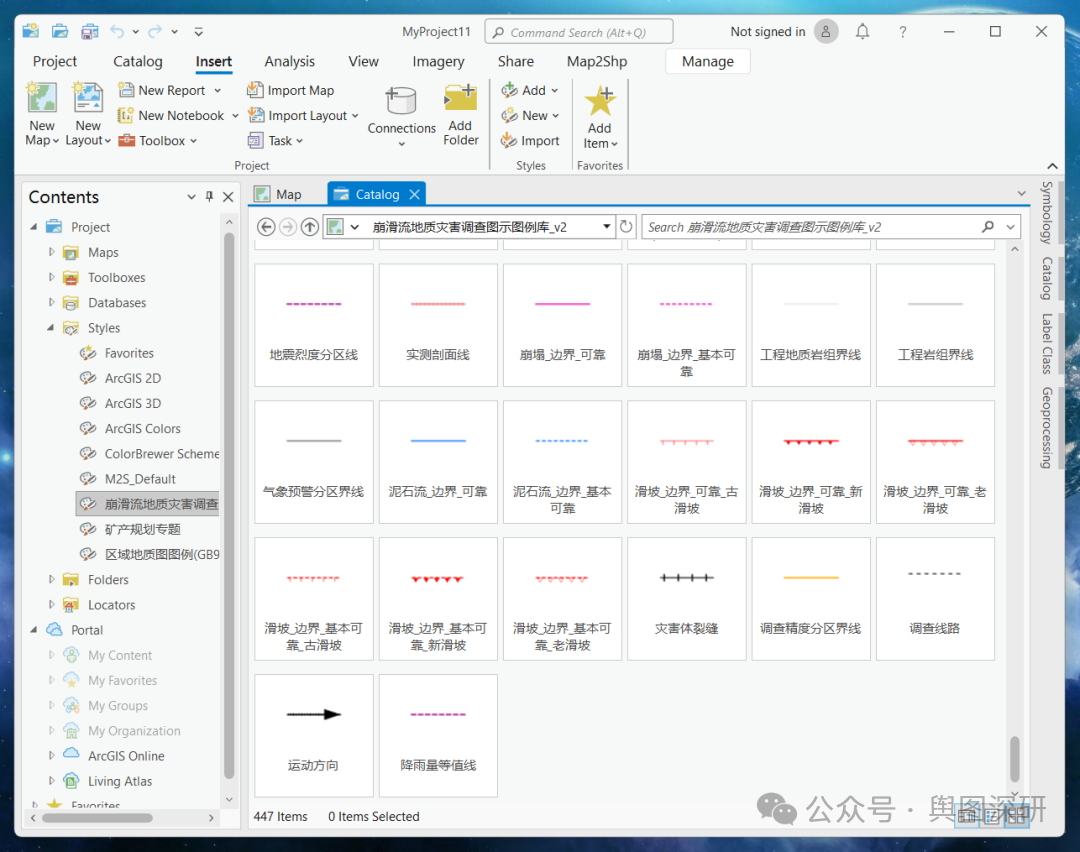1080x852 pixels.
Task: Collapse the Styles tree node
Action: [x=50, y=328]
